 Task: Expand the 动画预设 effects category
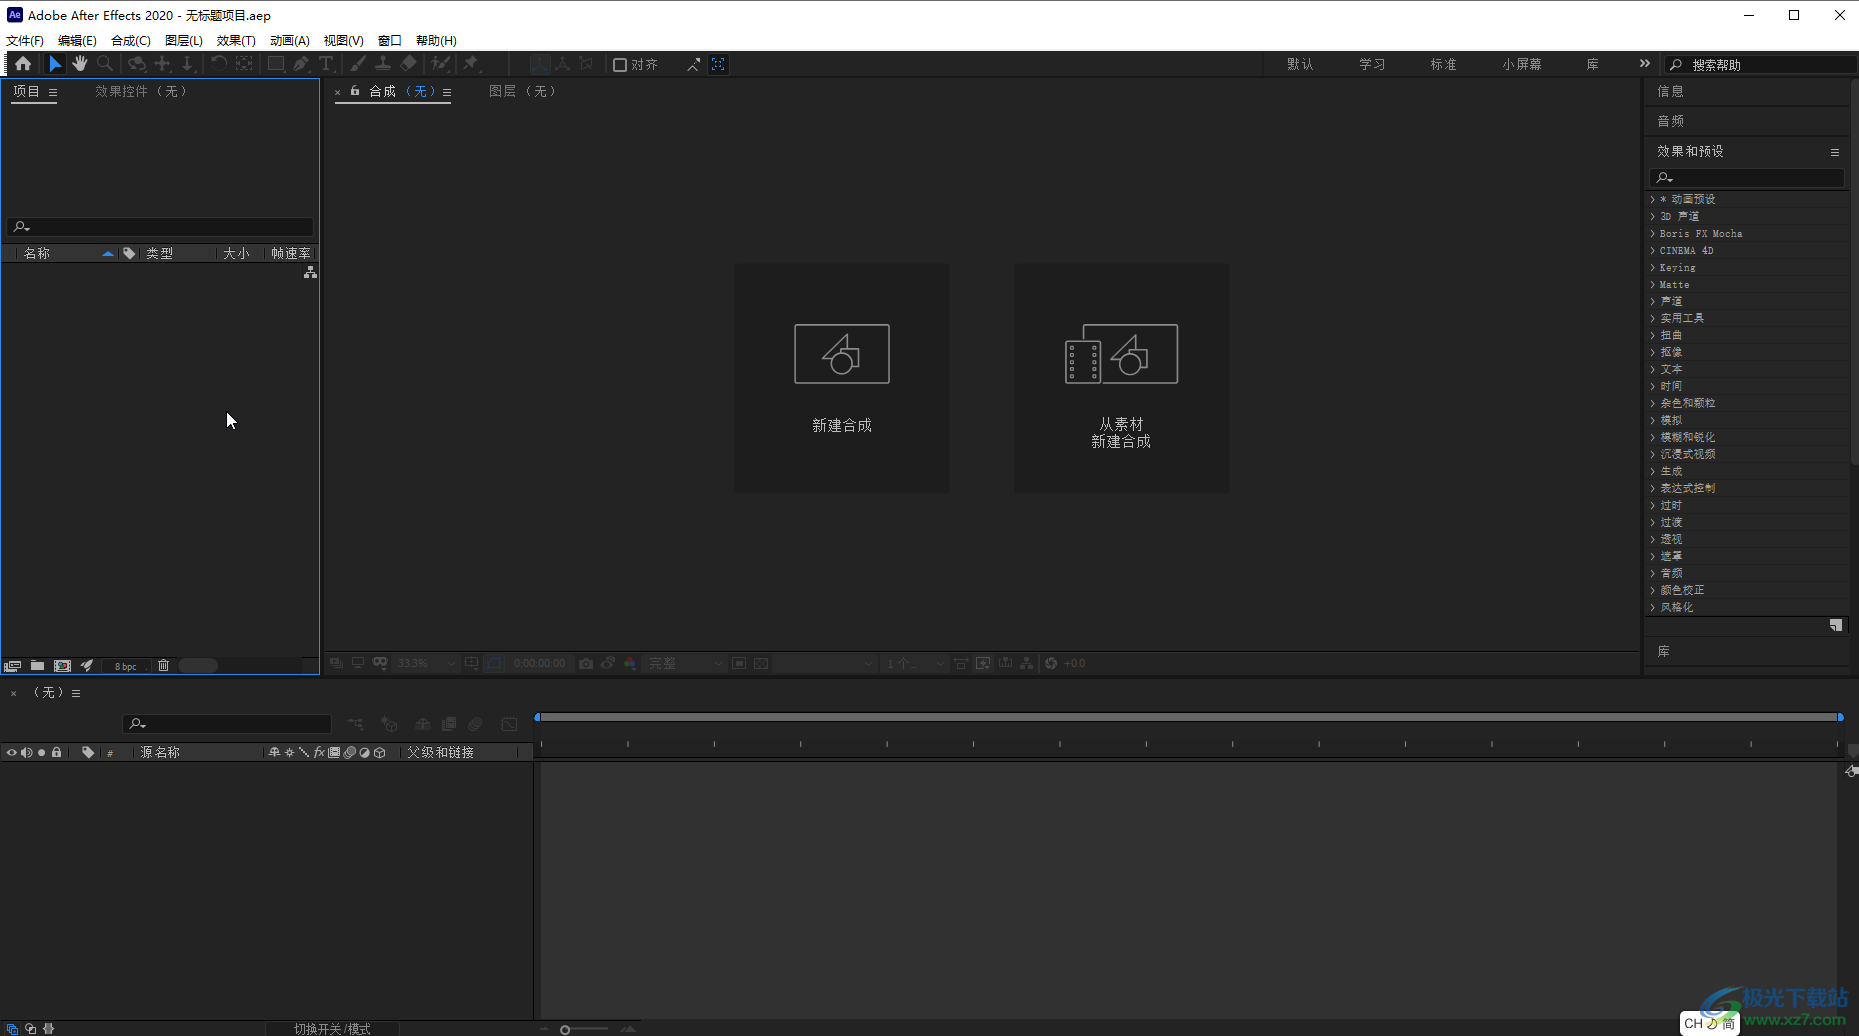click(x=1652, y=199)
